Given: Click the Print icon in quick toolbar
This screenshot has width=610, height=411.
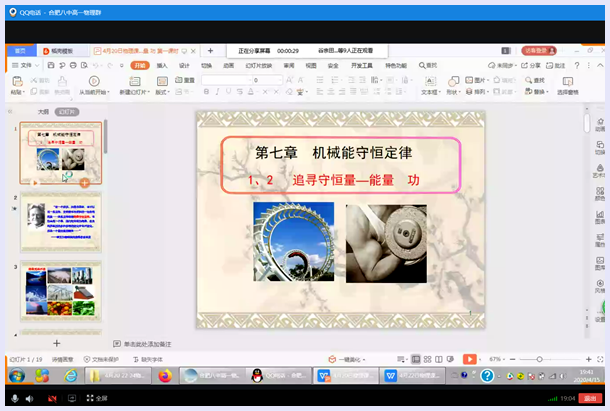Looking at the screenshot, I should 73,65.
